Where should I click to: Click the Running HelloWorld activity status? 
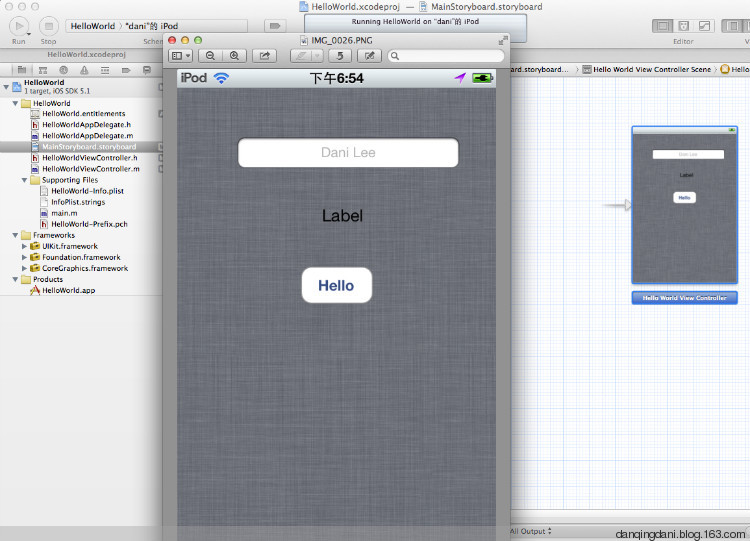[x=415, y=22]
